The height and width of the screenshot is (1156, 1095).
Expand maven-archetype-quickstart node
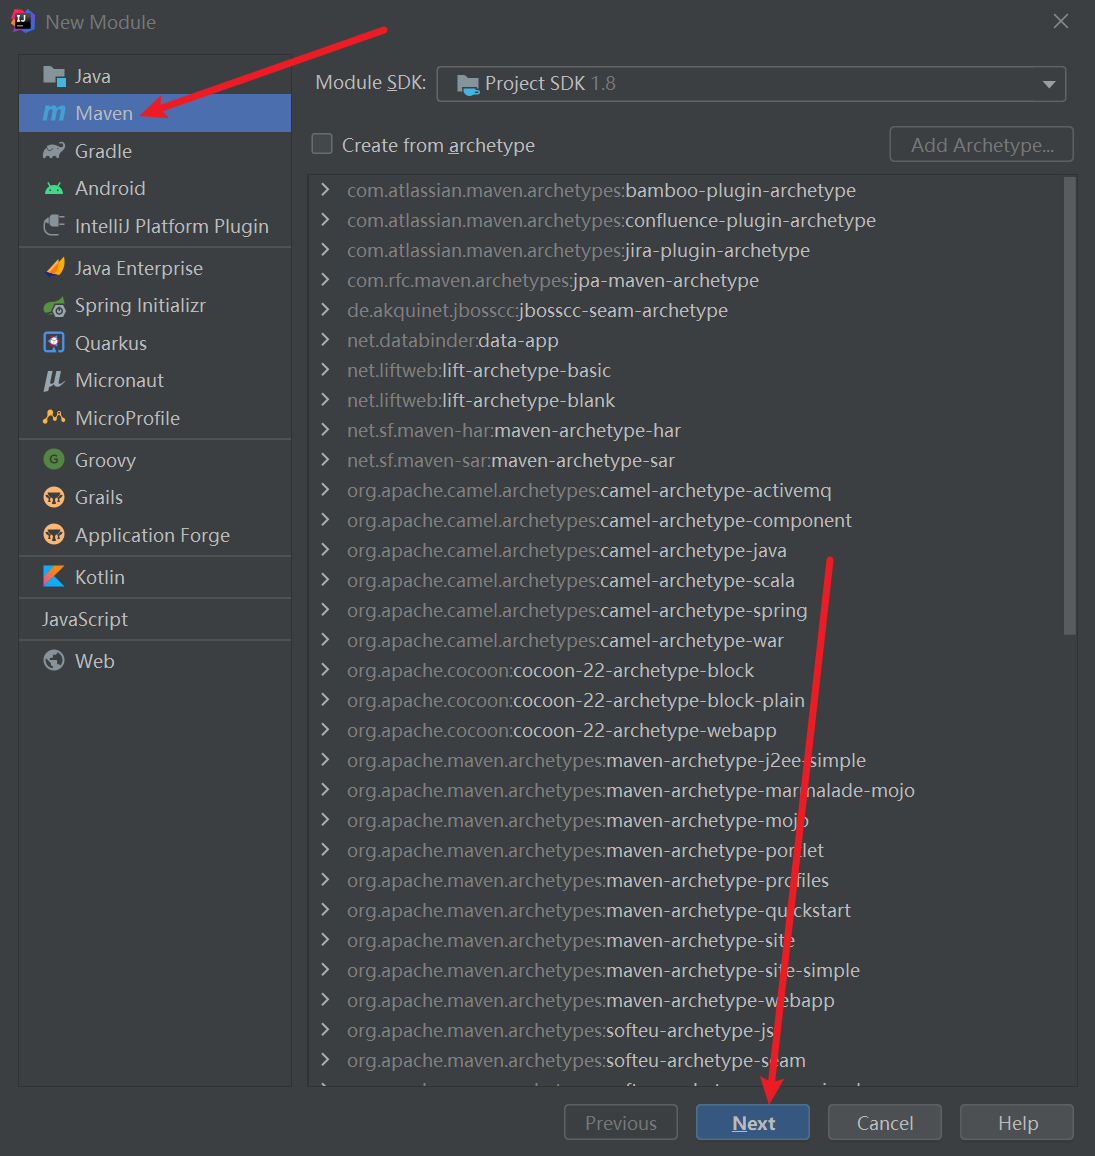[325, 910]
